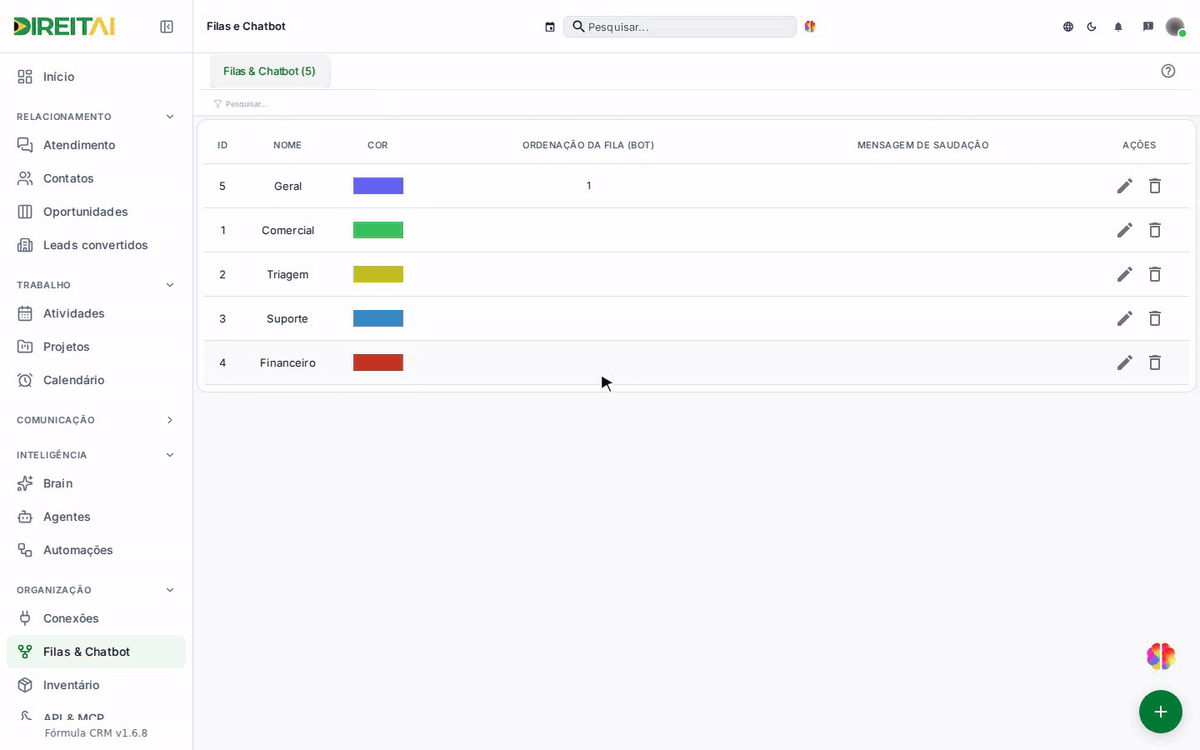Click the pencil icon for Suporte row
This screenshot has height=750, width=1200.
1125,318
